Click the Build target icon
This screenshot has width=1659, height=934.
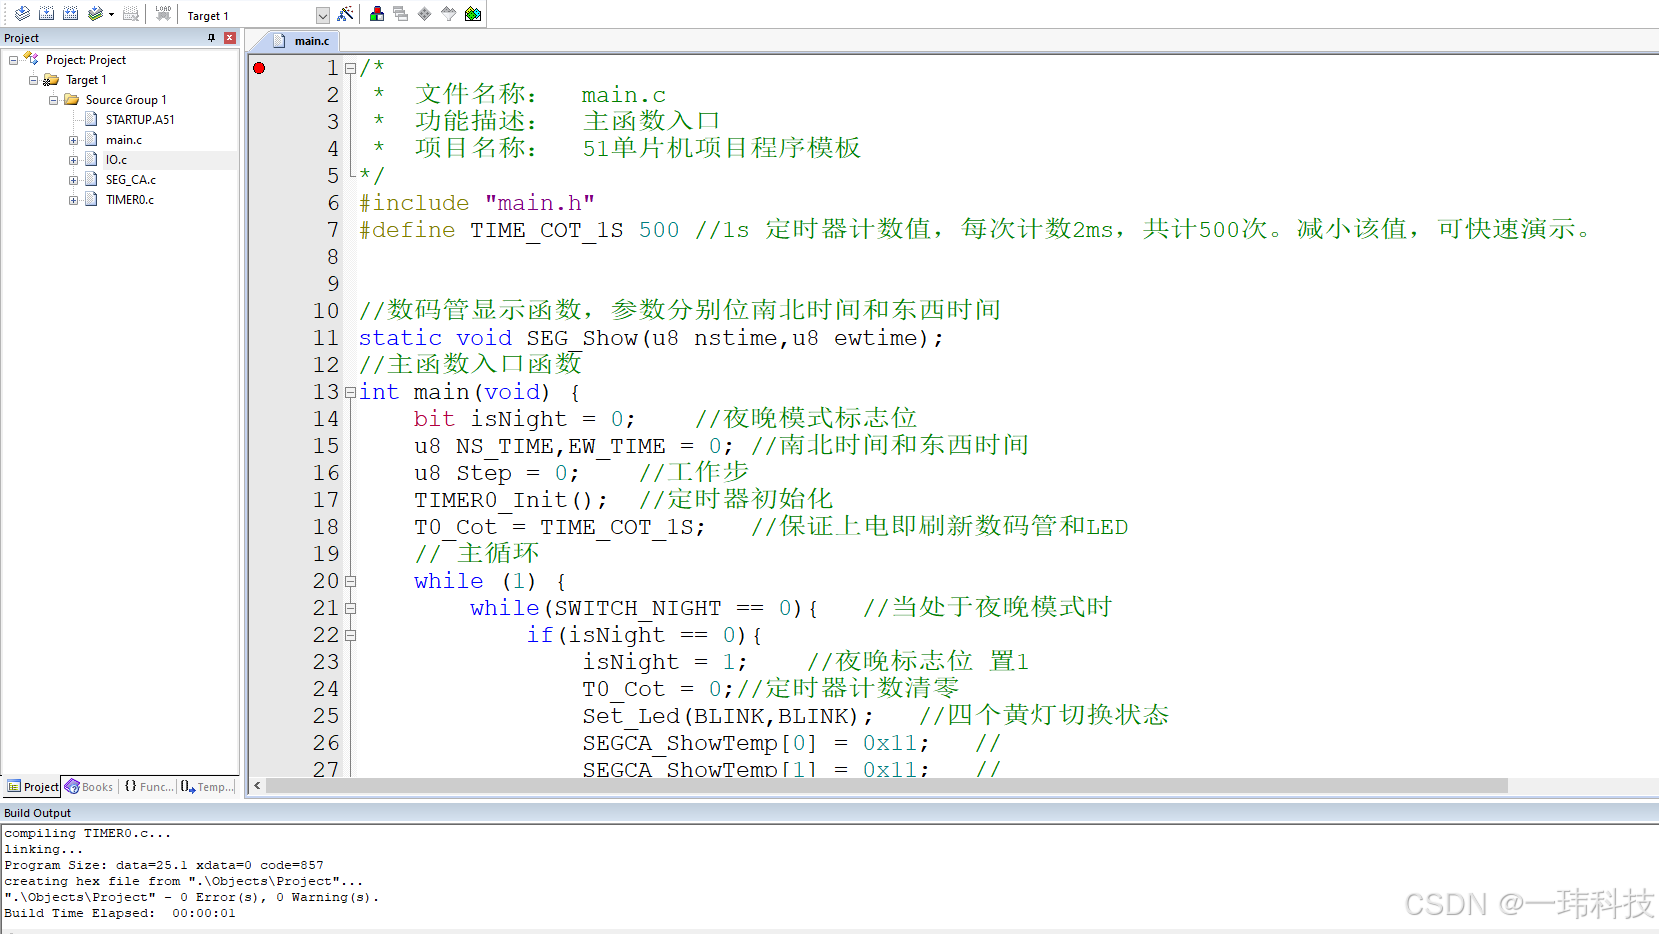[x=46, y=14]
